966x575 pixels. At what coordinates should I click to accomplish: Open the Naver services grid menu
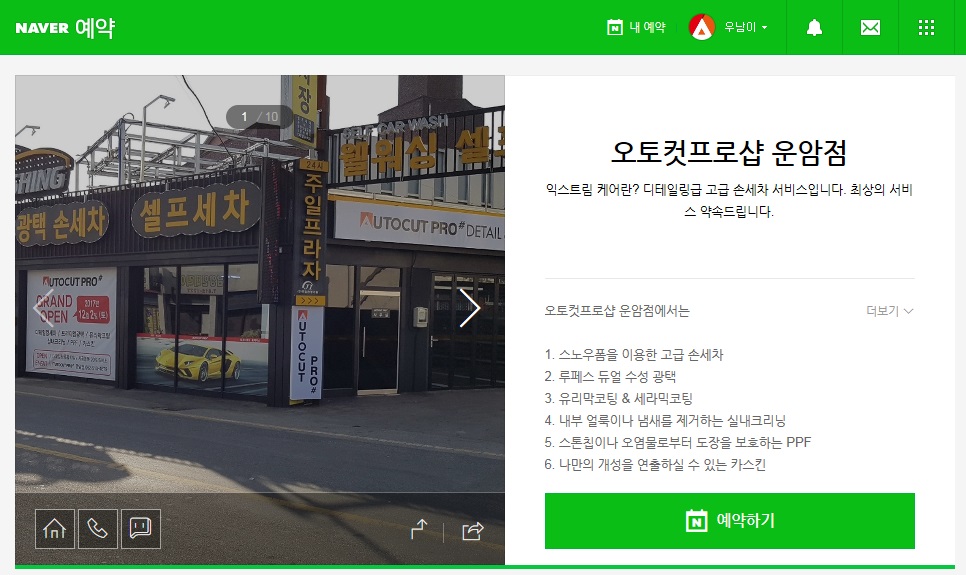pyautogui.click(x=927, y=27)
